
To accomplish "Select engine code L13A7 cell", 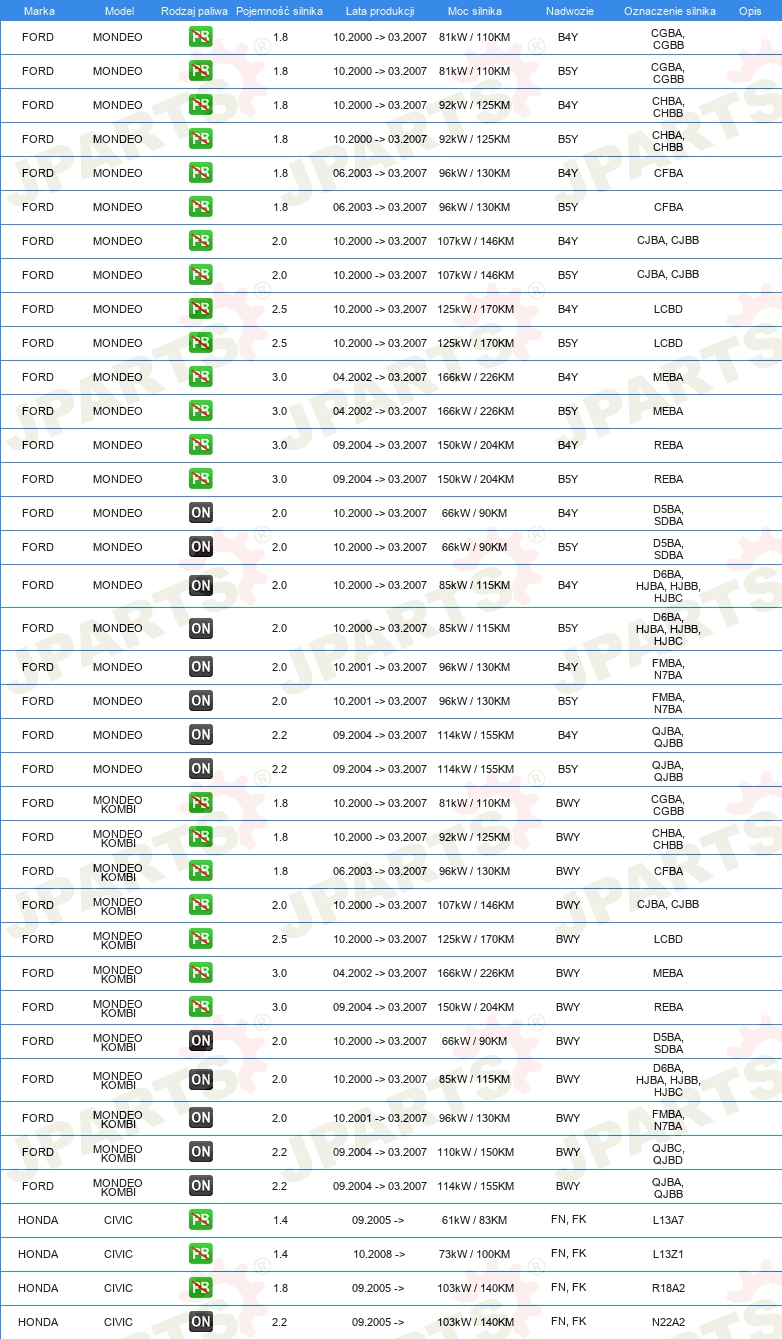I will pyautogui.click(x=668, y=1221).
